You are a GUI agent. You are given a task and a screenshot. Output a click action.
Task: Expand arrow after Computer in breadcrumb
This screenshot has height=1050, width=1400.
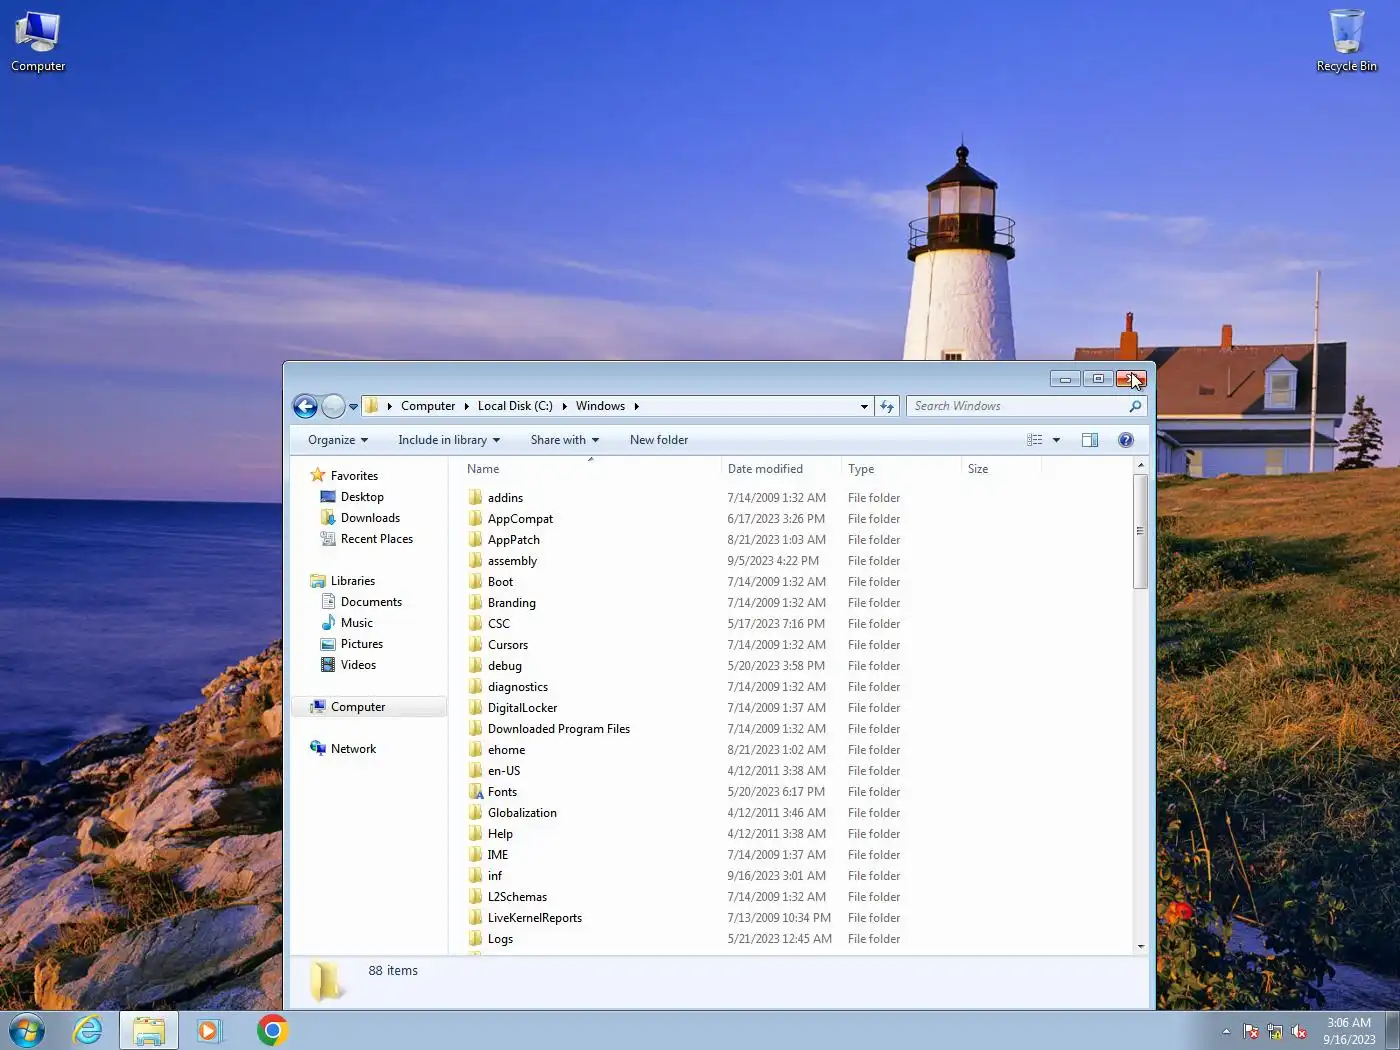466,406
